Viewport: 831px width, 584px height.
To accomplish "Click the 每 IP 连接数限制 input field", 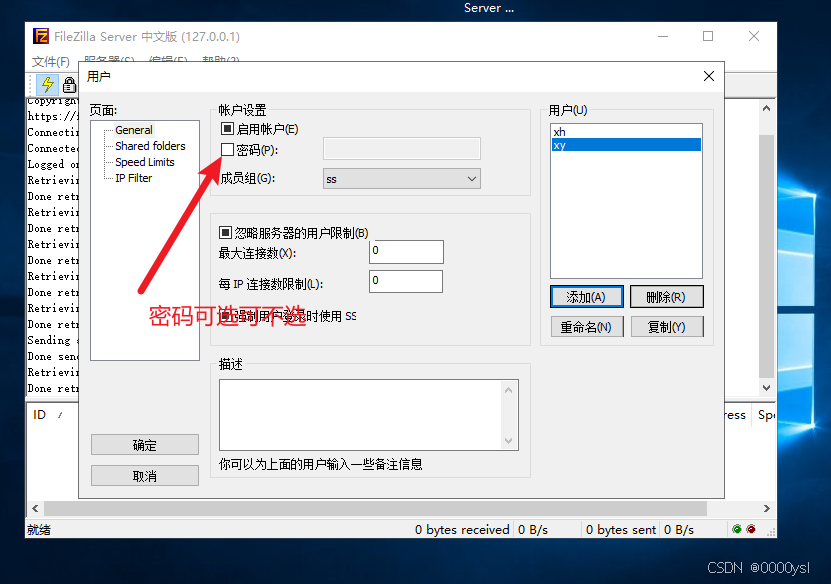I will 406,281.
